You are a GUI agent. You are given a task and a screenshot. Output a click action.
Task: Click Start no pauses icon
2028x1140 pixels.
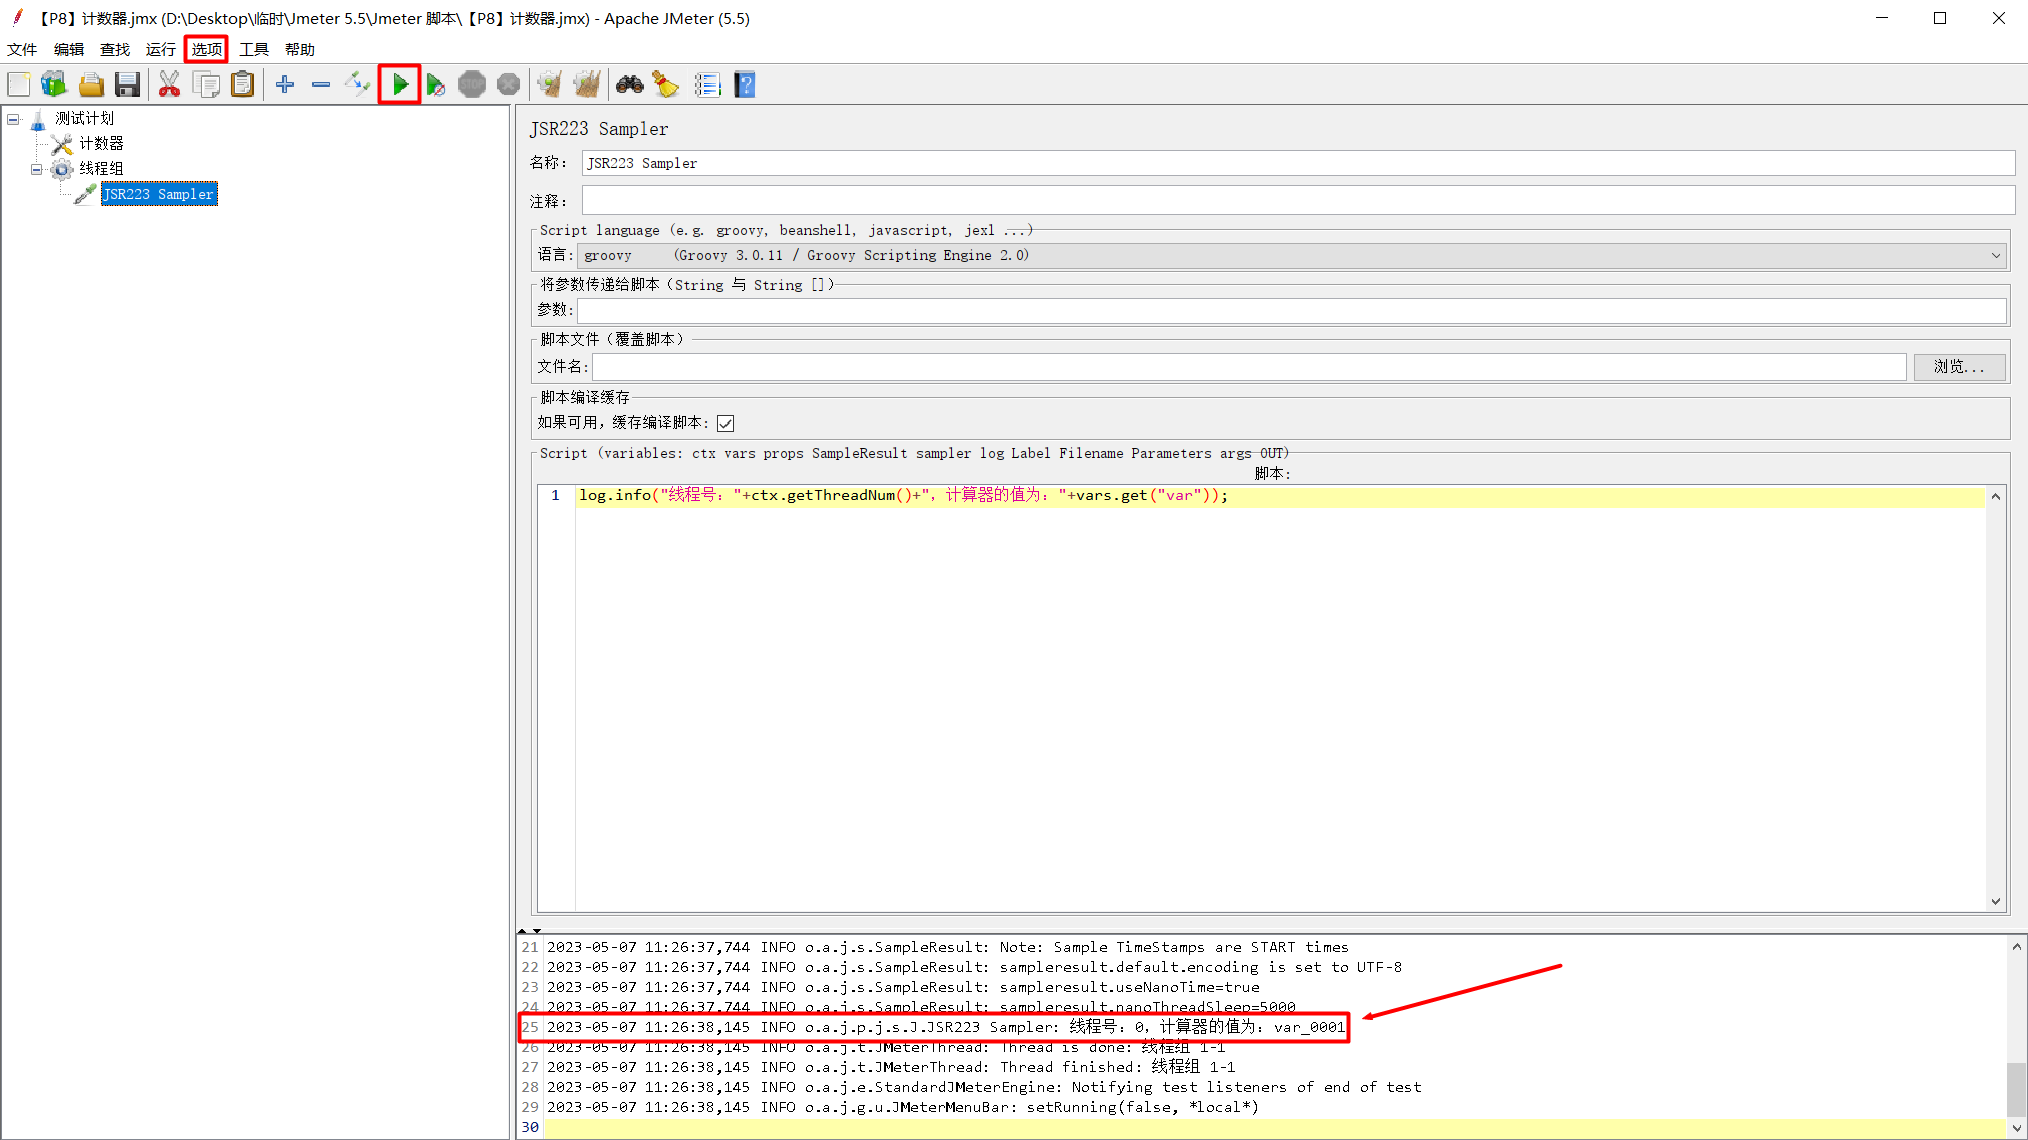click(436, 85)
